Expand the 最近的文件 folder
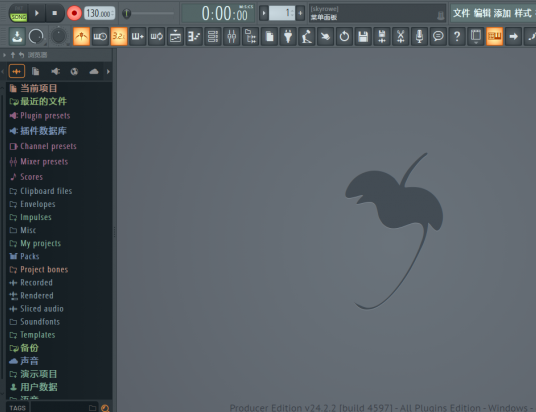This screenshot has height=412, width=536. 38,102
